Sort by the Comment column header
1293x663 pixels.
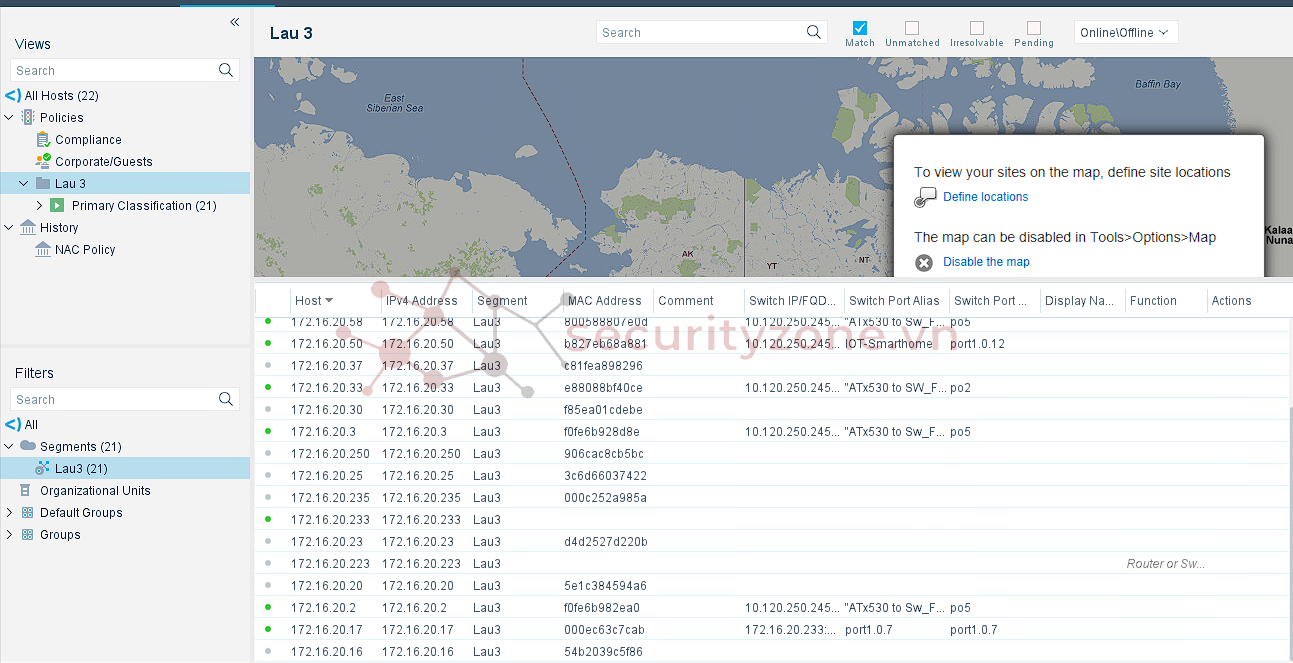coord(686,301)
